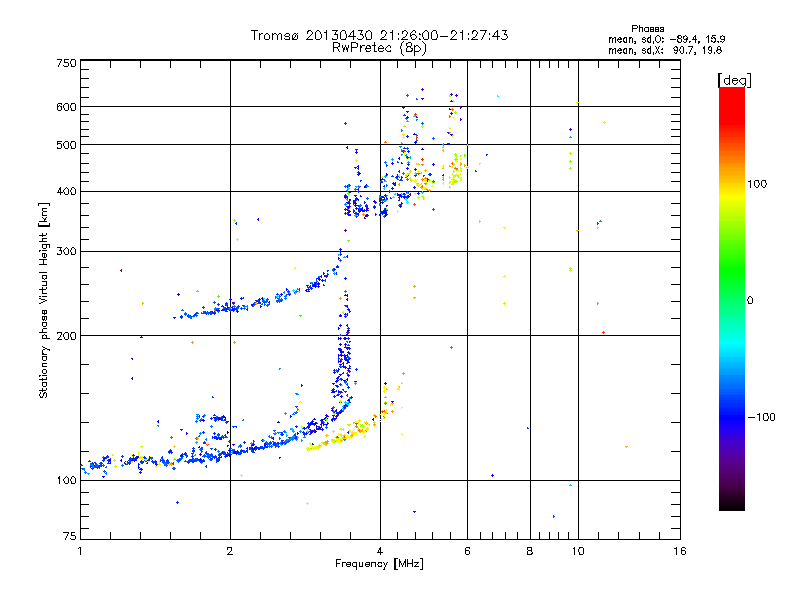
Task: Click the yellow-green cluster near 5.7 MHz, 430 km
Action: coord(455,171)
